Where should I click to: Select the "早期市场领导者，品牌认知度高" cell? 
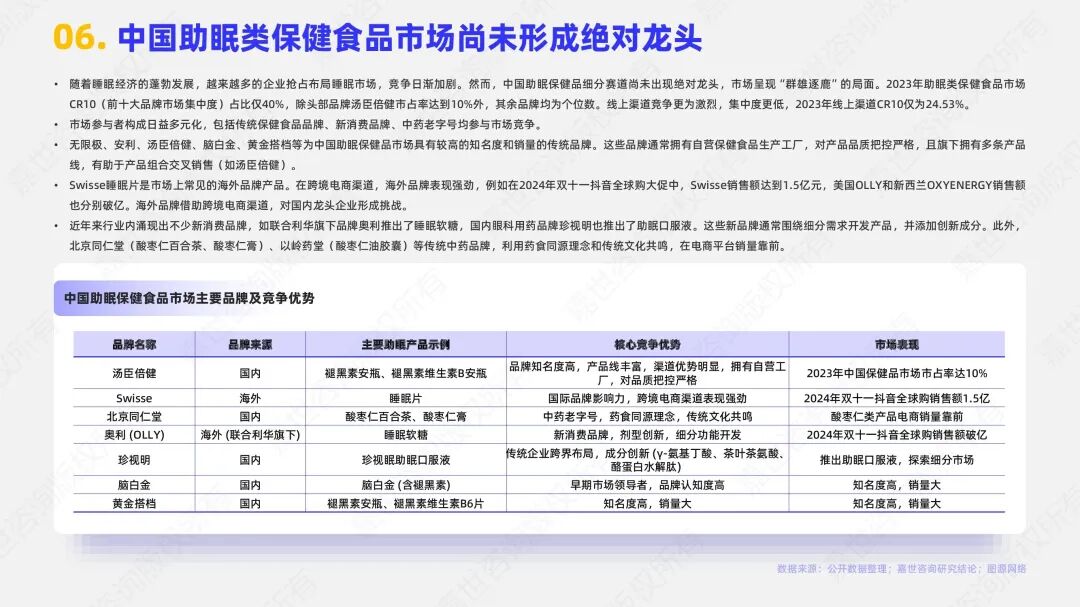click(647, 485)
